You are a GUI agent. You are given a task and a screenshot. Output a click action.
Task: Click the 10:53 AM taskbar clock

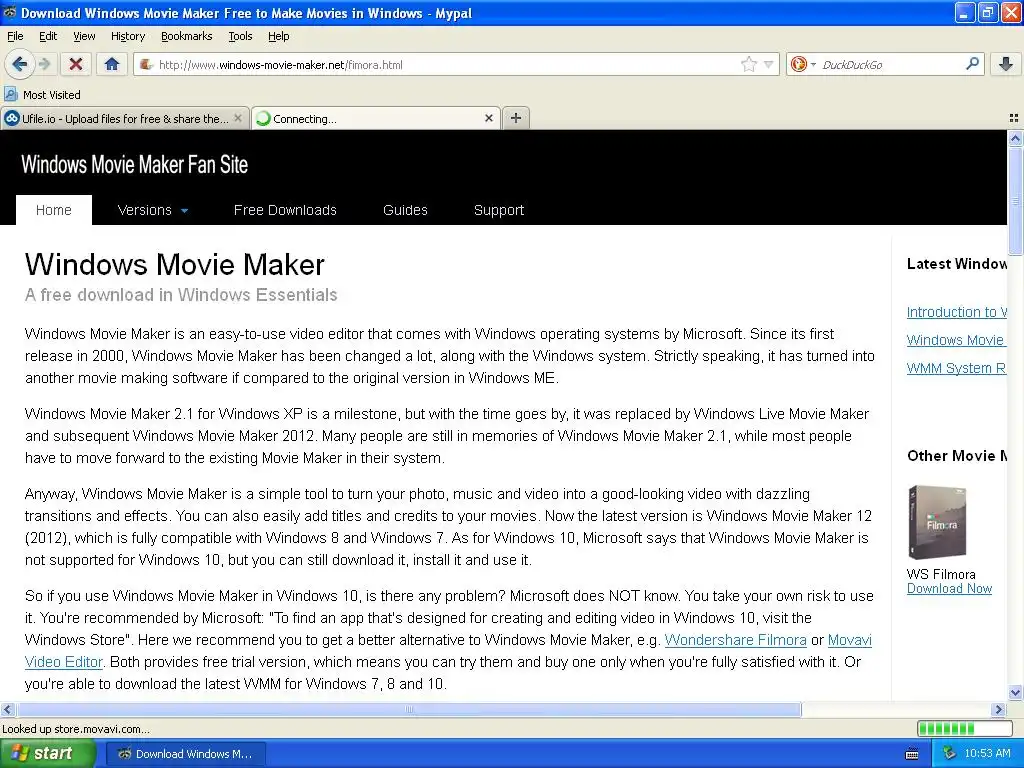tap(987, 754)
